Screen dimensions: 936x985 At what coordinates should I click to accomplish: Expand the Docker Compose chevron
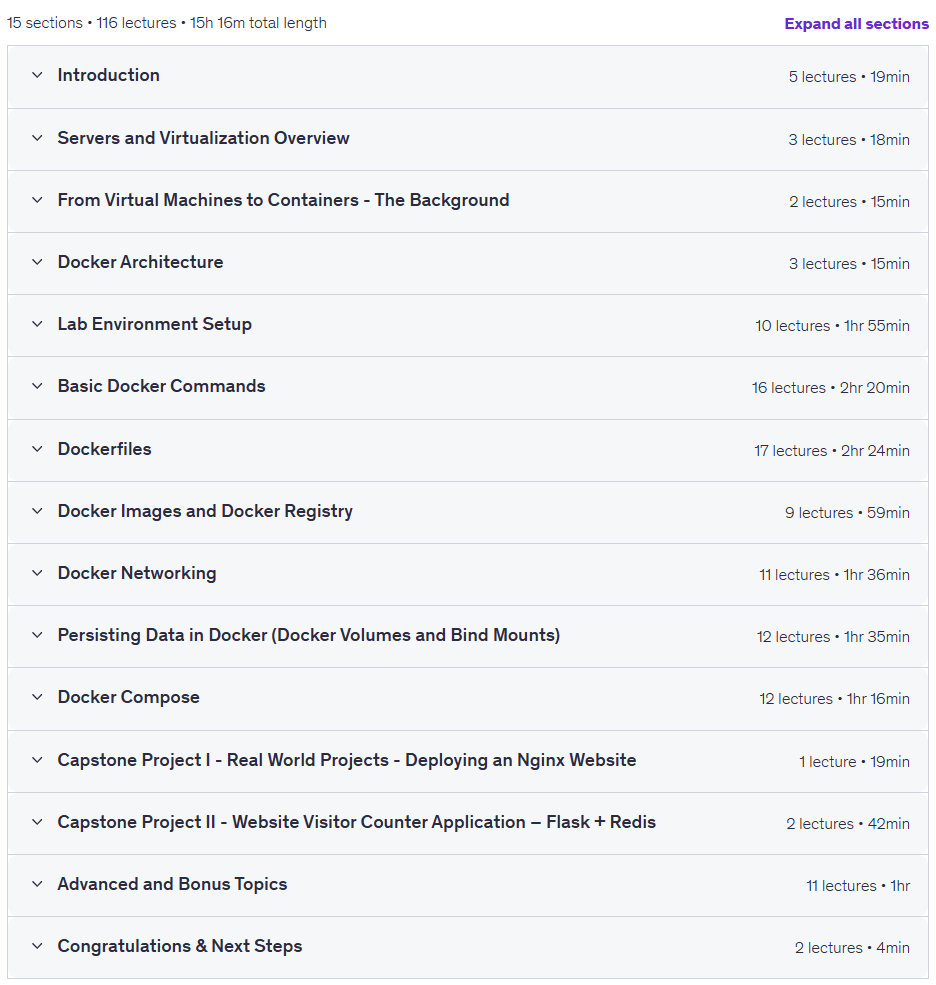coord(38,697)
